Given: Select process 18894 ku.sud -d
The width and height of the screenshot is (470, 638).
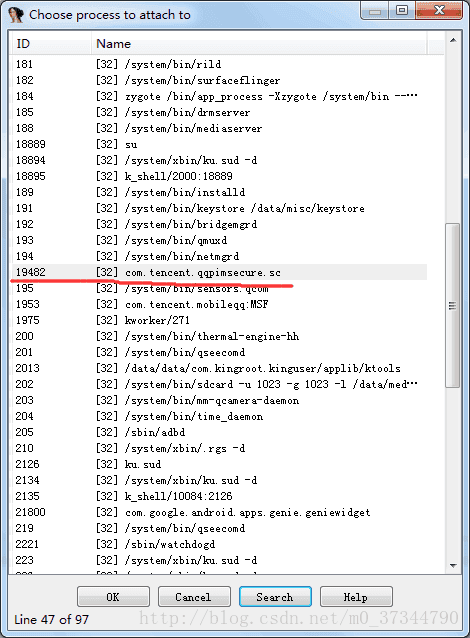Looking at the screenshot, I should tap(219, 160).
